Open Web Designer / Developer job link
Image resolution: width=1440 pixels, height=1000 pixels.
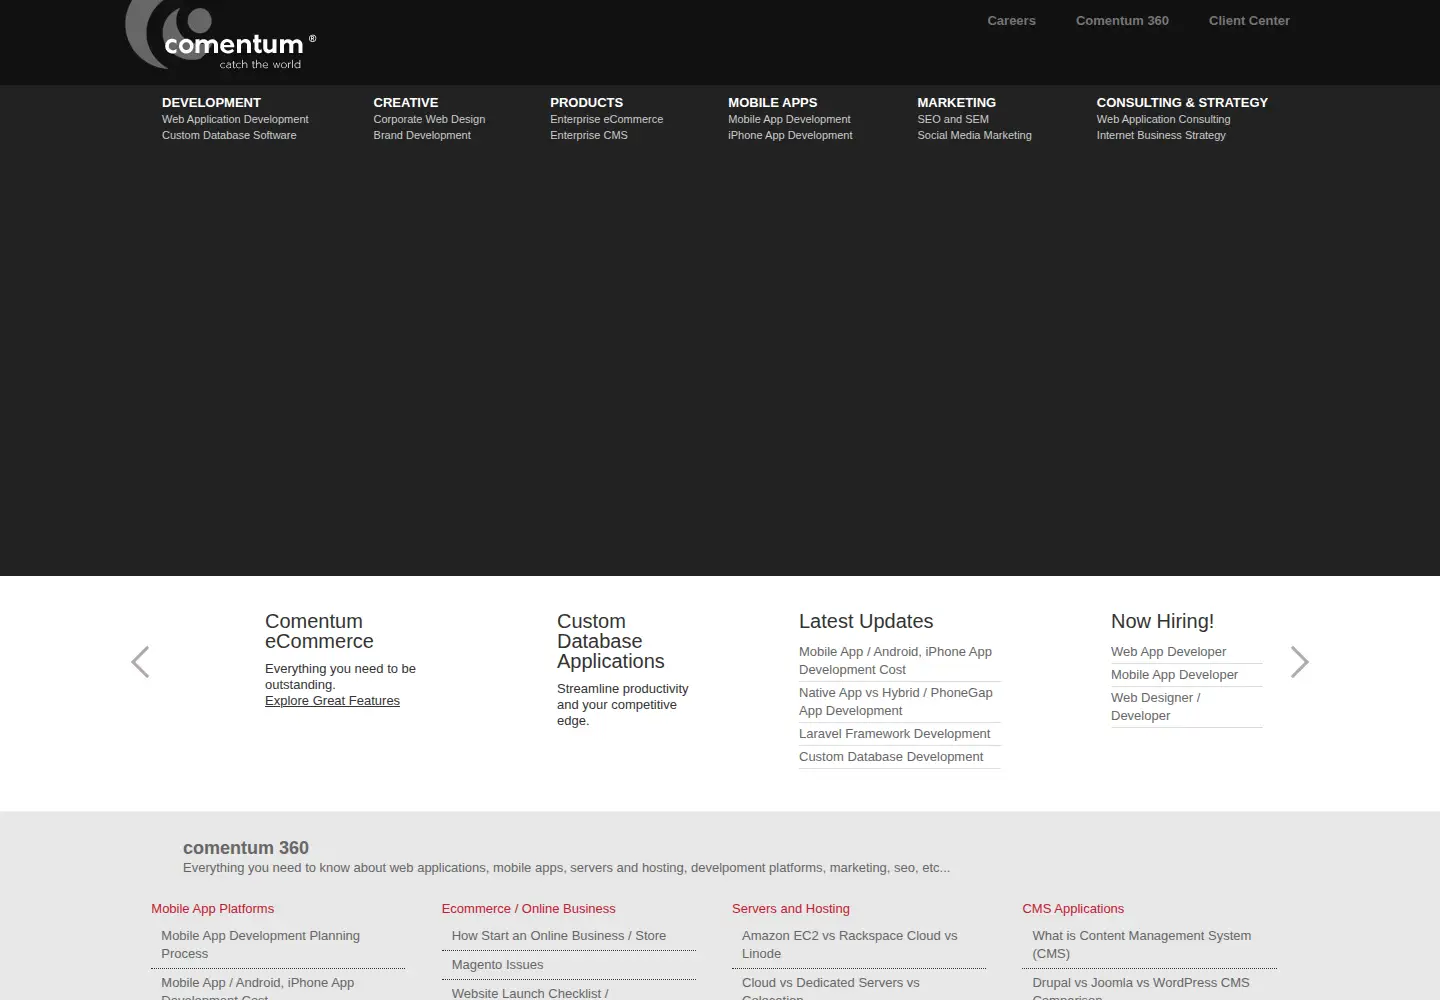1155,707
